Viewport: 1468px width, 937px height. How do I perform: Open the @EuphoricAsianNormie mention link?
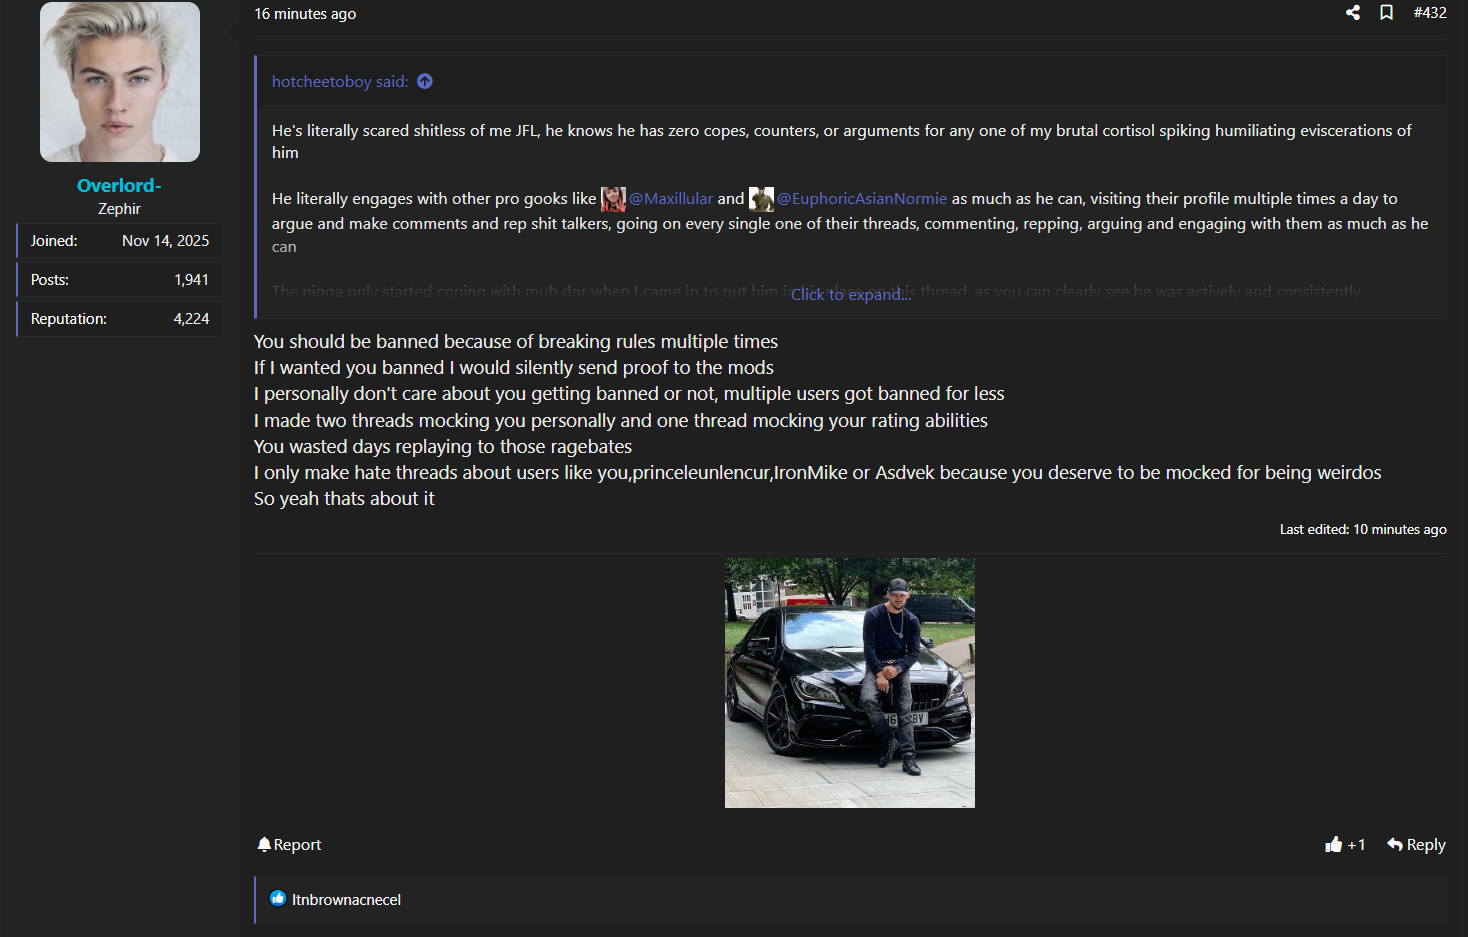862,199
